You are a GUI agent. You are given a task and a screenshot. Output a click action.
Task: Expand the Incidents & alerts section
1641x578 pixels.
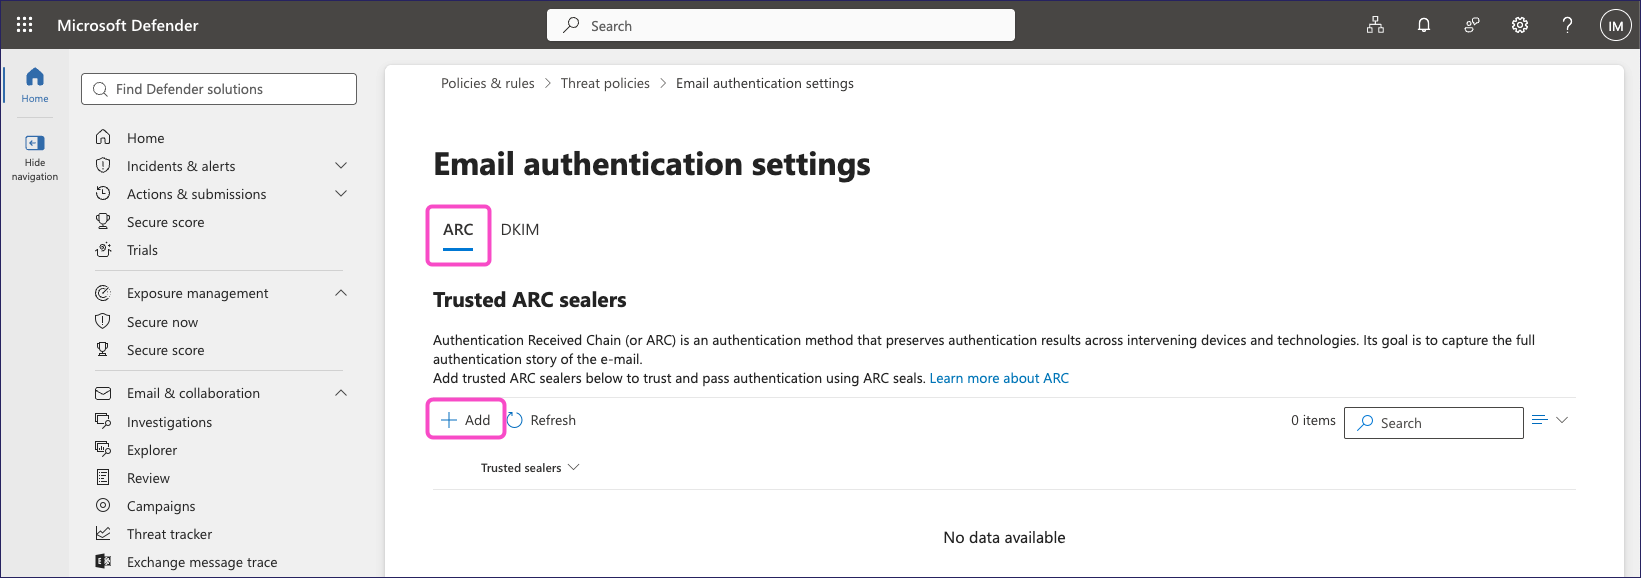pos(341,166)
